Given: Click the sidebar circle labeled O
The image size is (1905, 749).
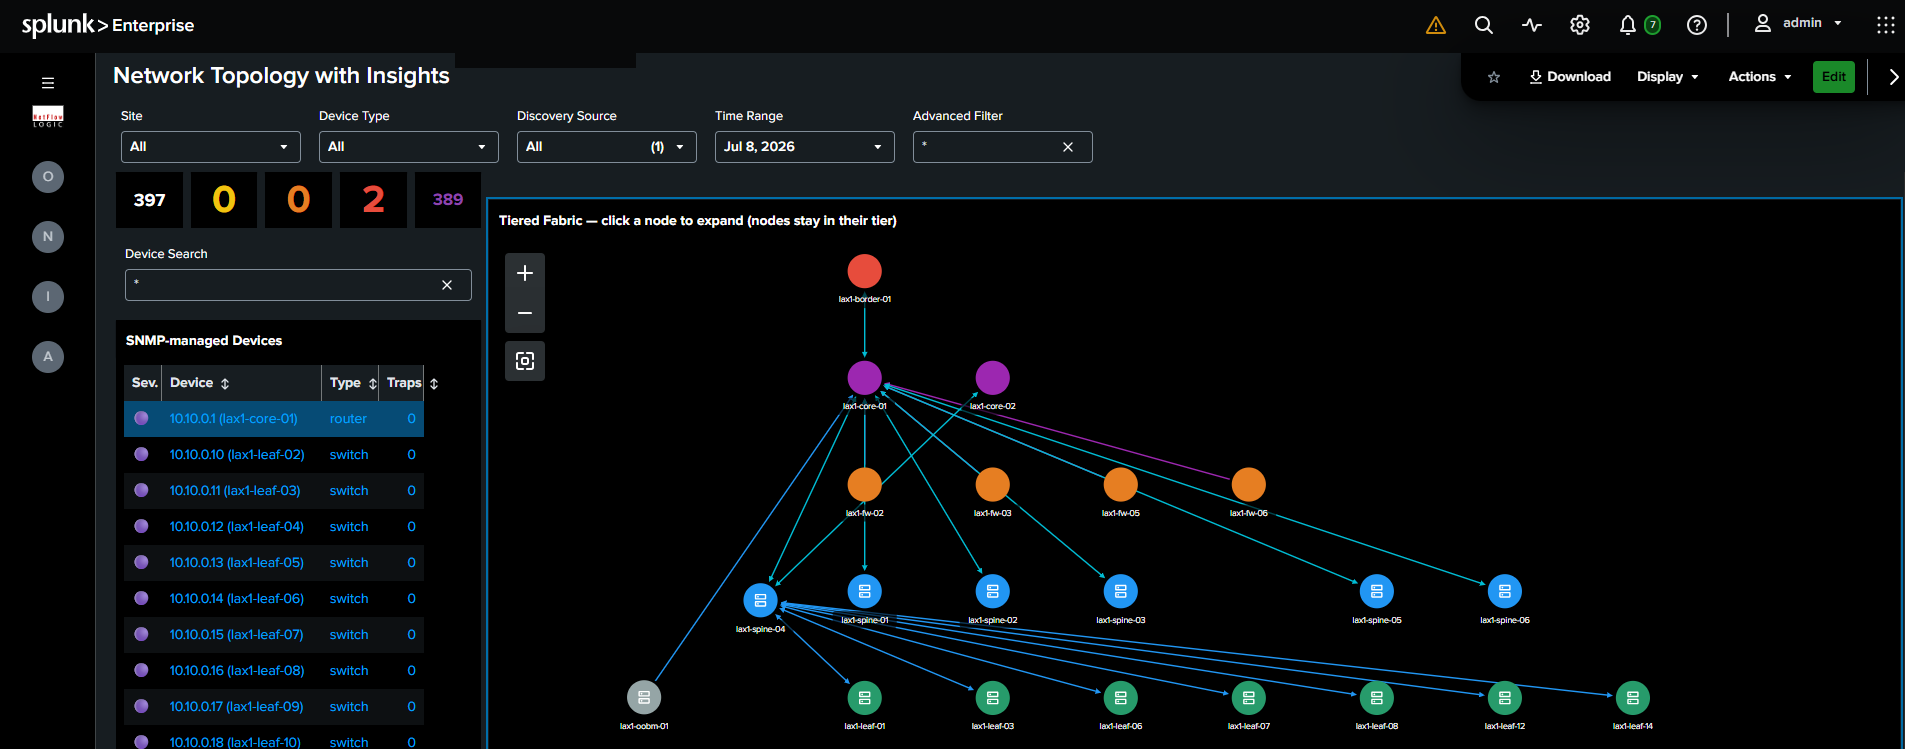Looking at the screenshot, I should tap(48, 177).
